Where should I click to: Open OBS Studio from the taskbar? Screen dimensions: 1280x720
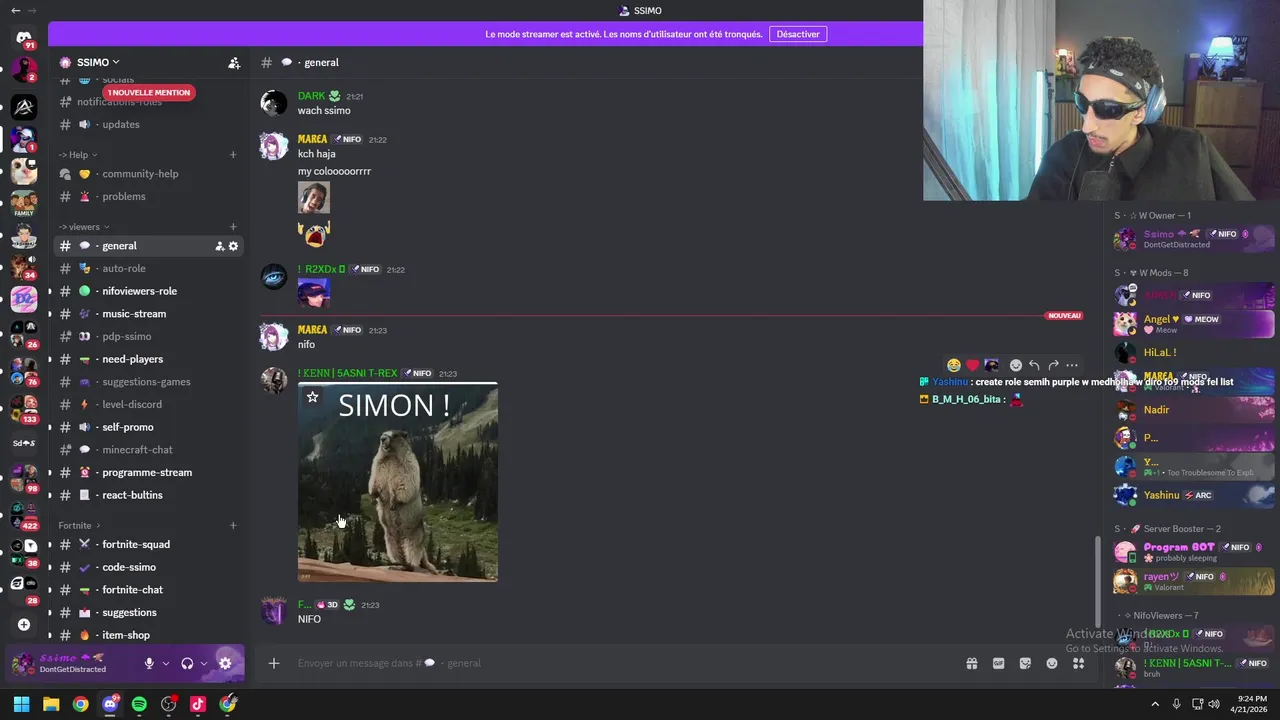pyautogui.click(x=169, y=704)
